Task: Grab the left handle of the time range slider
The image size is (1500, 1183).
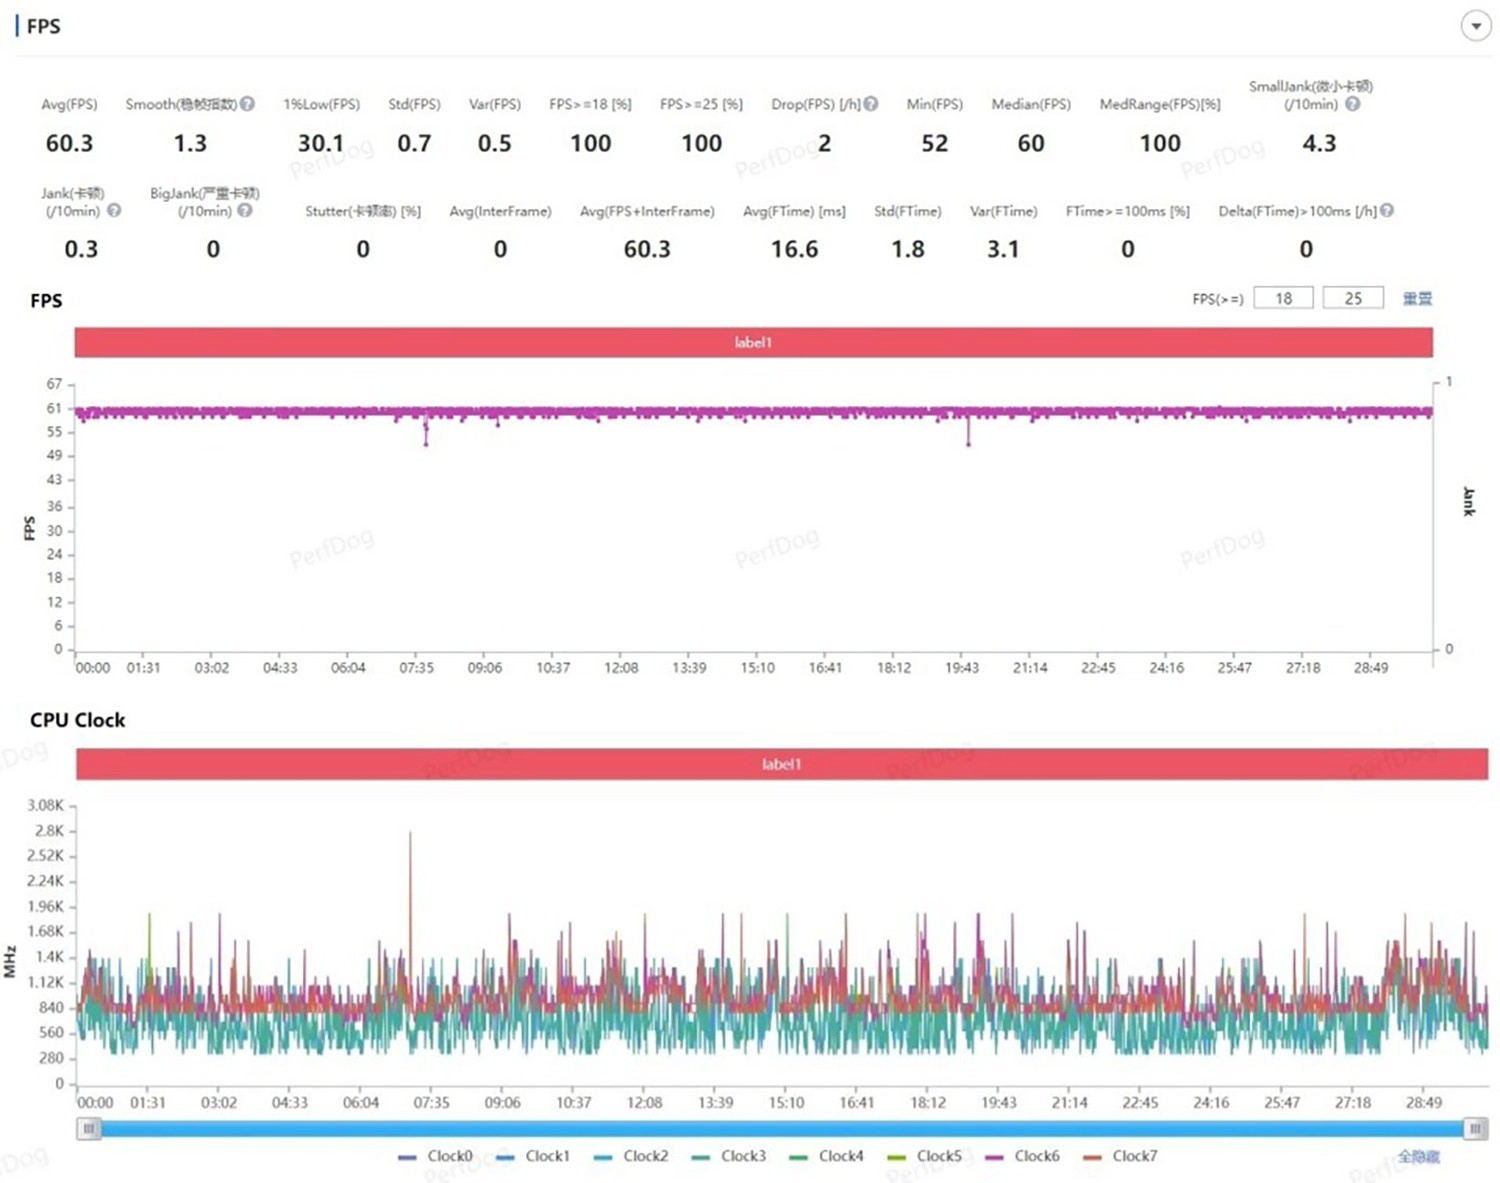Action: 89,1128
